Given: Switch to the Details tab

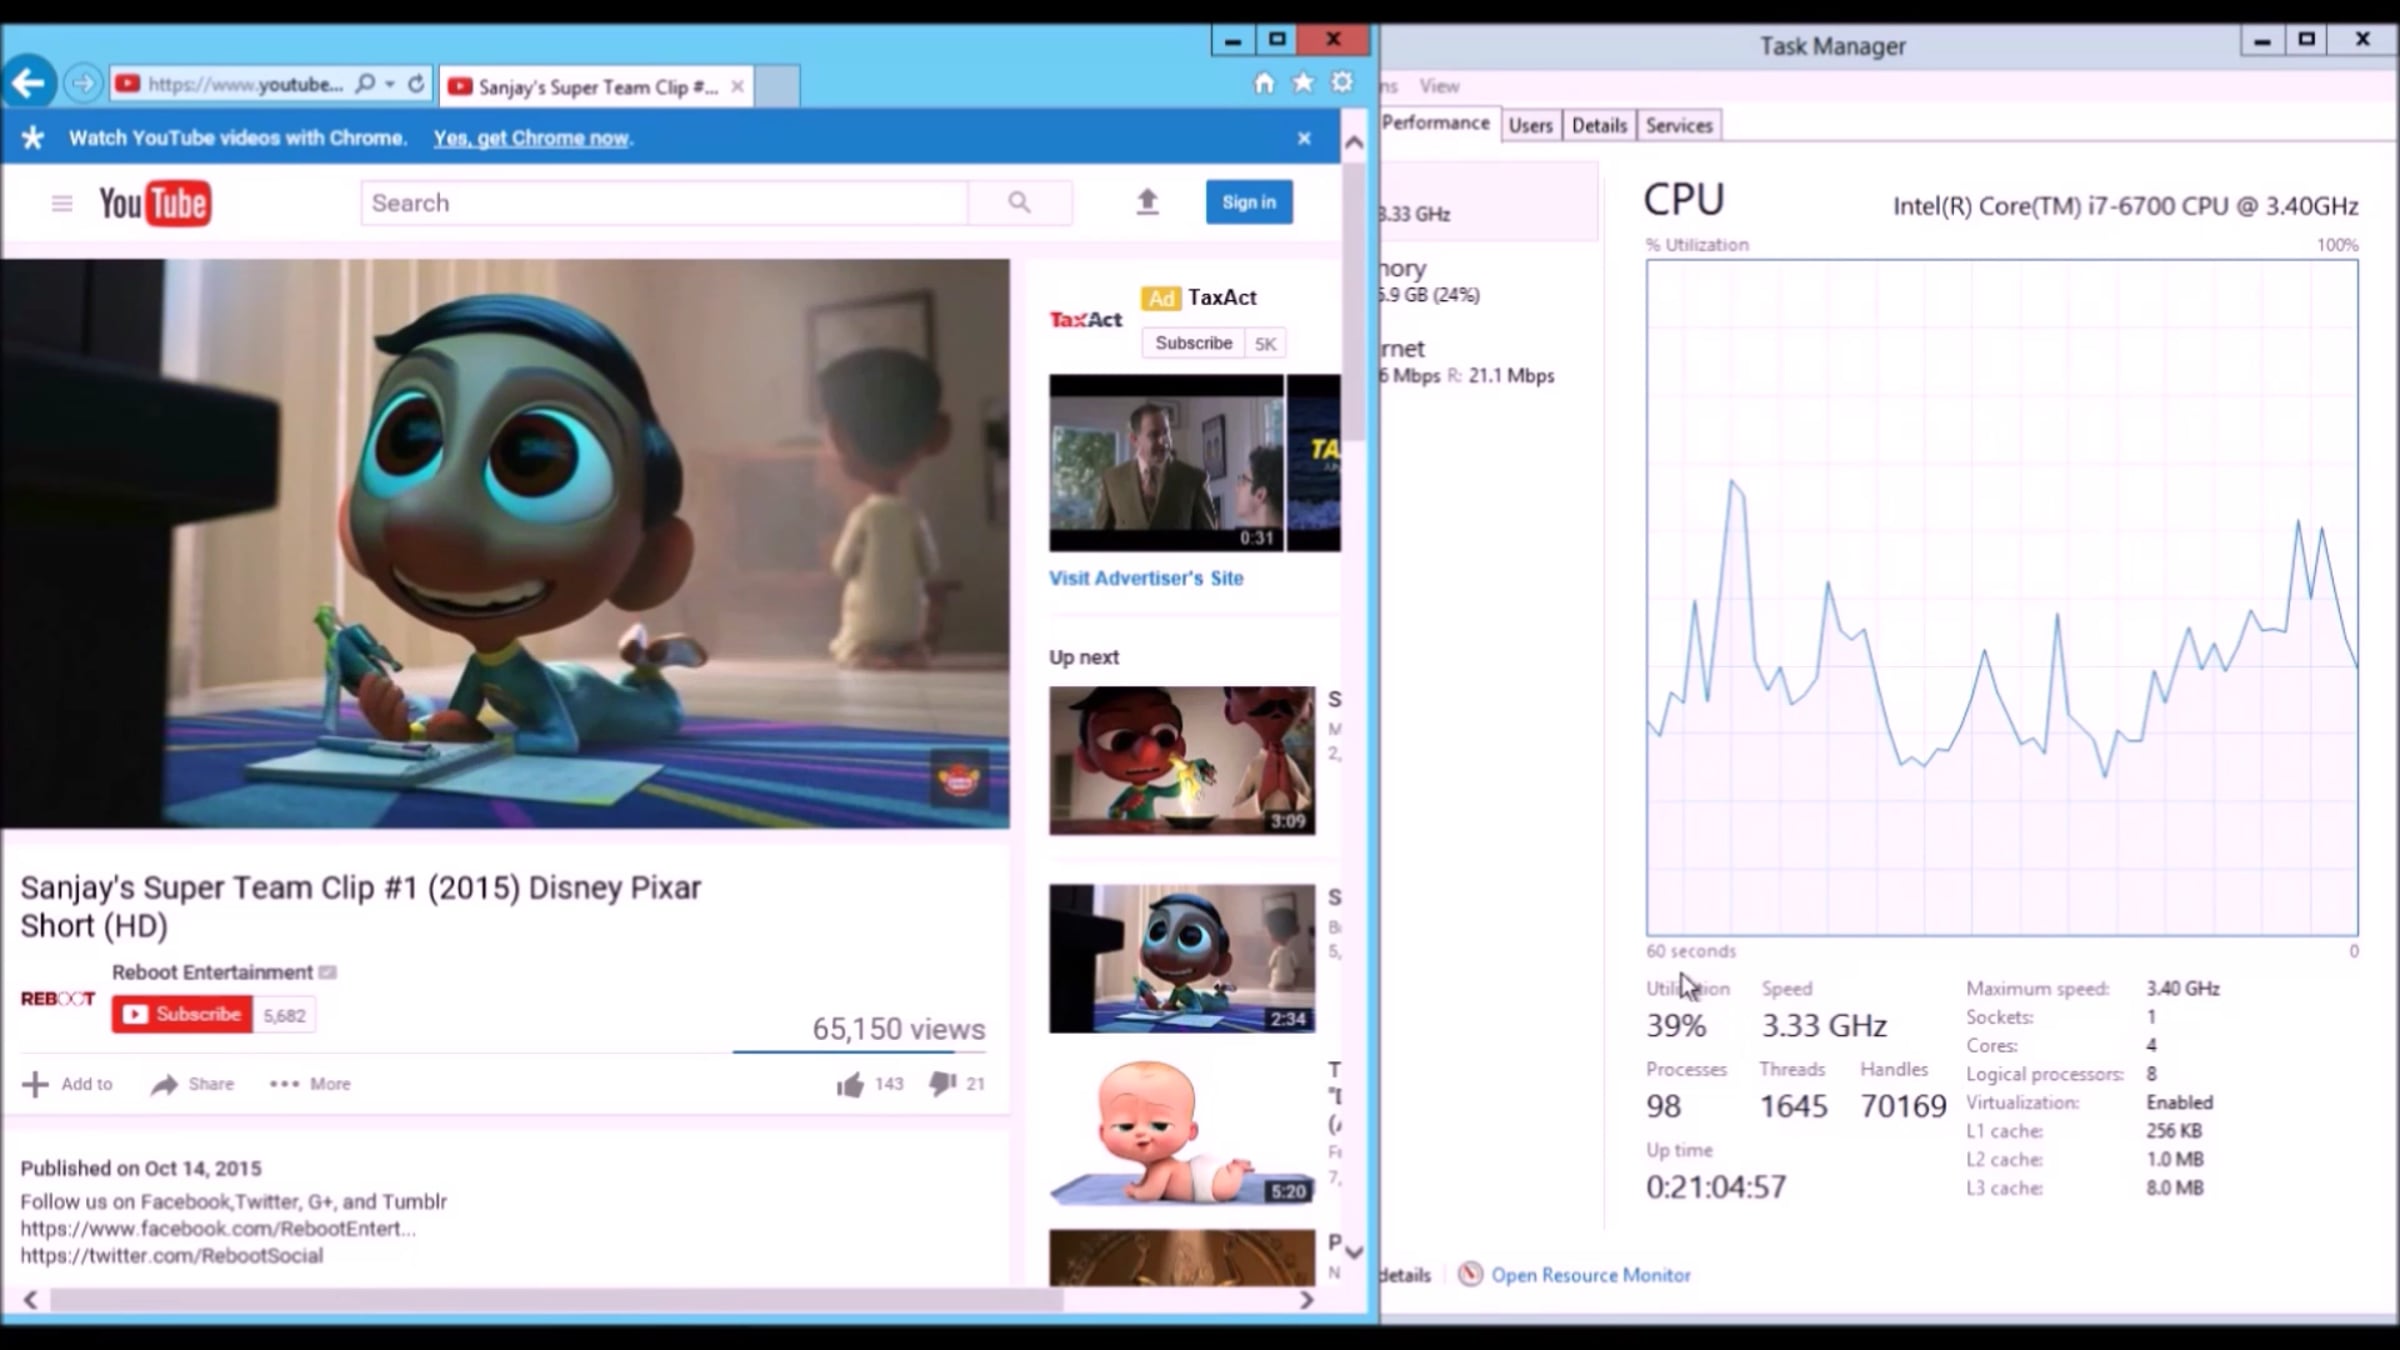Looking at the screenshot, I should (1599, 125).
